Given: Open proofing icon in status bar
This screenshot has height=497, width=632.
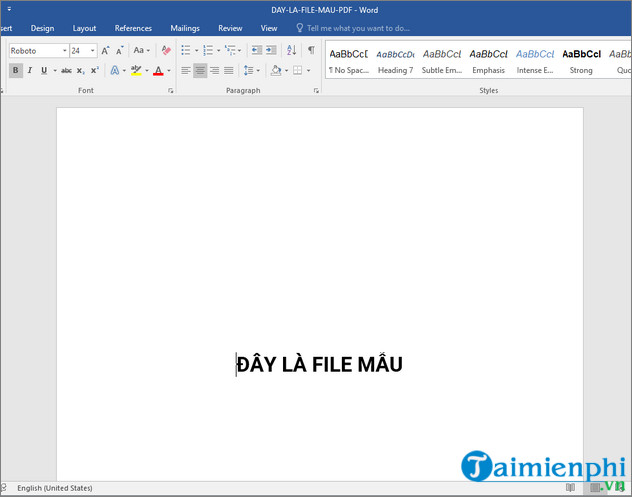Looking at the screenshot, I should pyautogui.click(x=3, y=488).
